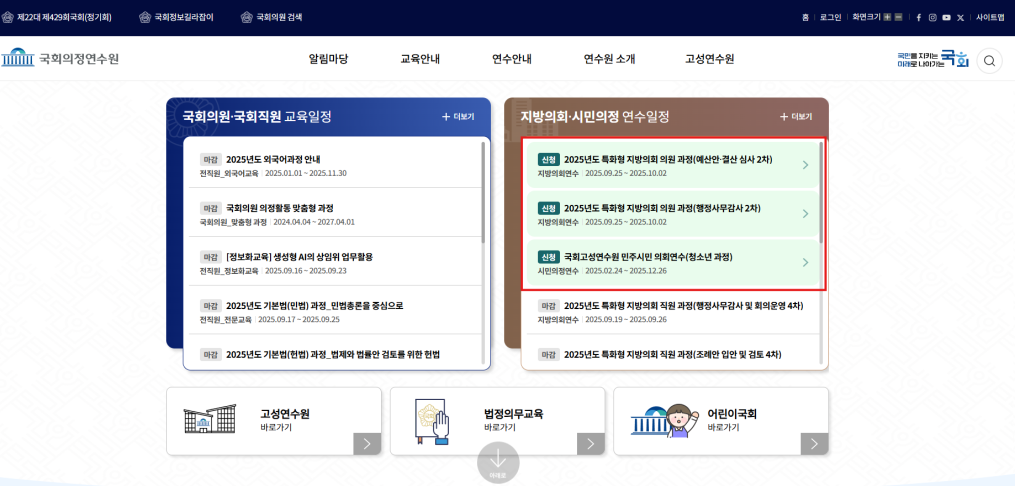Click the 국회의정연수원 logo
Image resolution: width=1015 pixels, height=486 pixels.
pos(61,59)
